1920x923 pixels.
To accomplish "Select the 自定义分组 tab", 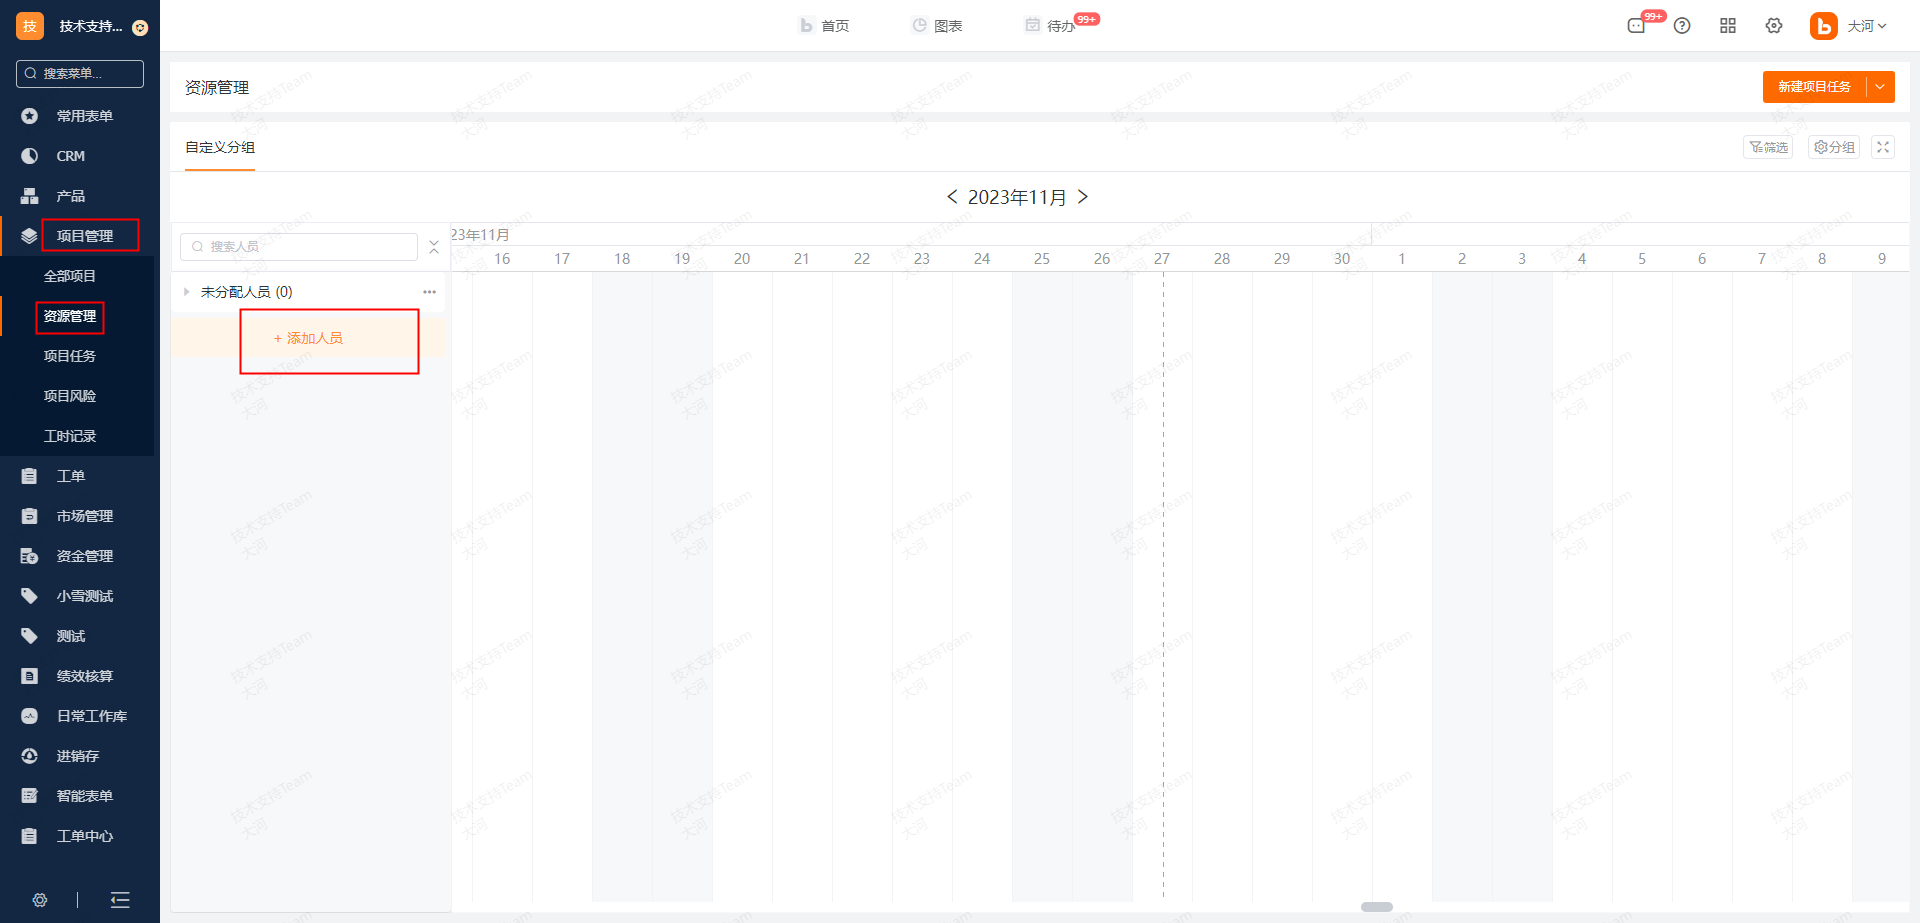I will coord(220,147).
